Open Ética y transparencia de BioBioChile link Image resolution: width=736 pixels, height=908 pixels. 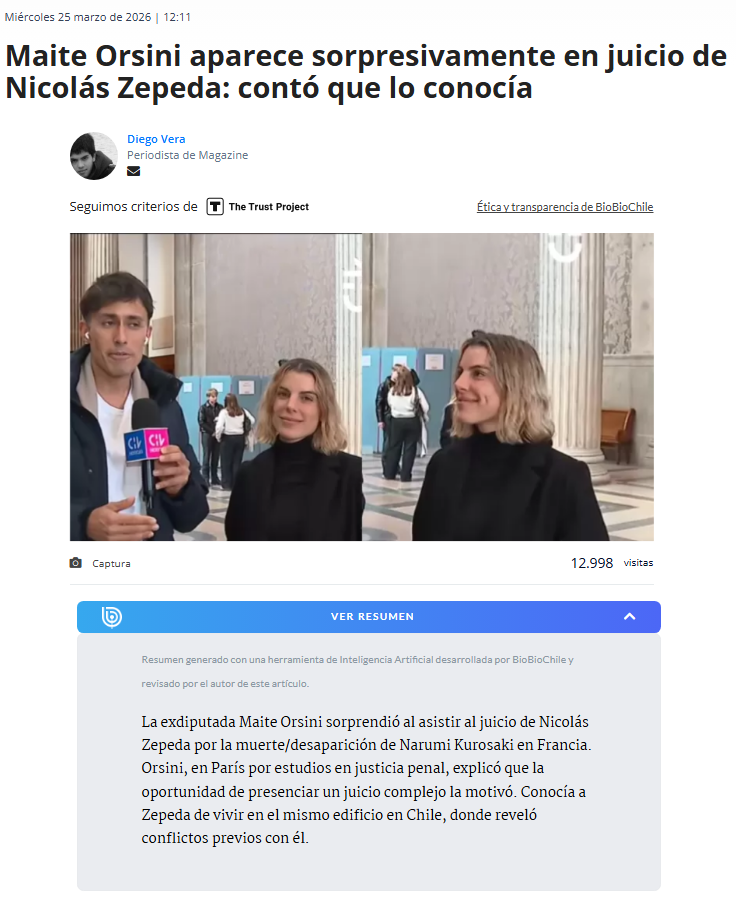[x=565, y=207]
